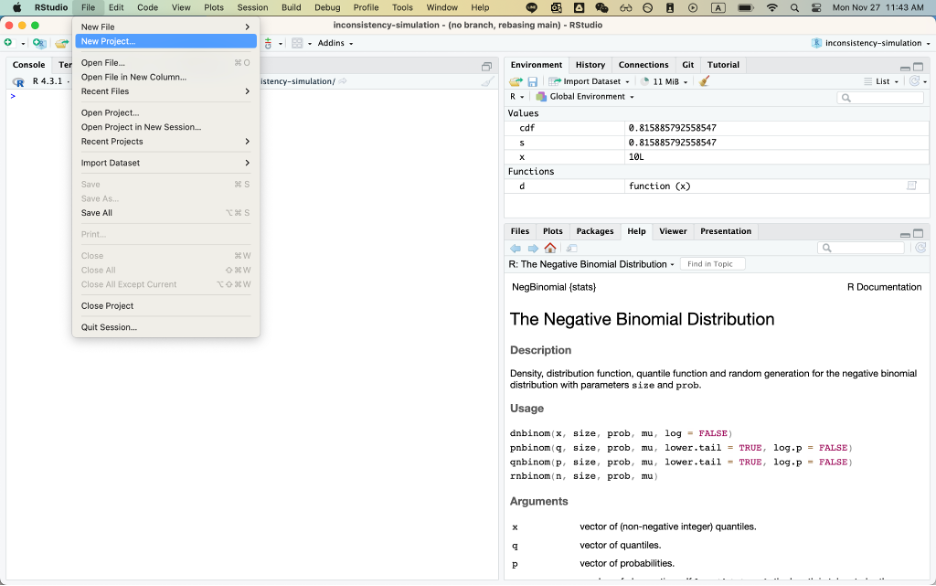Click the Wi-Fi status icon
Screen dimensions: 936x586
point(772,8)
